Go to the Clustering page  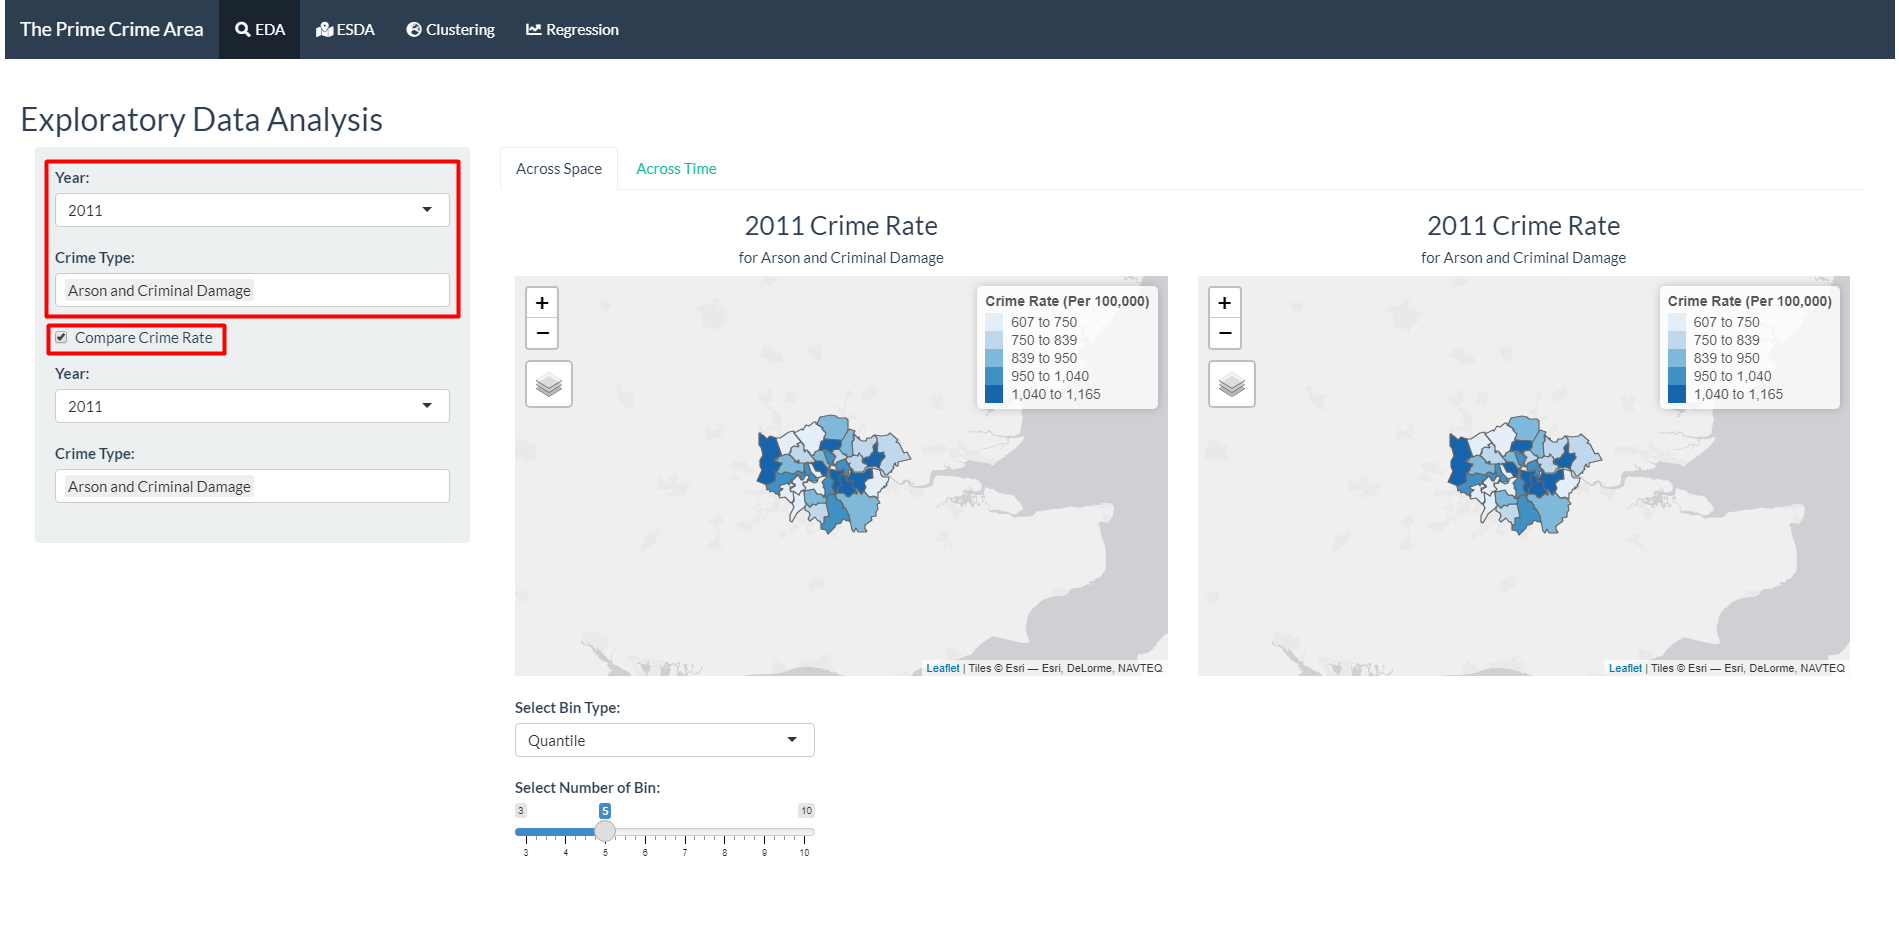[450, 30]
